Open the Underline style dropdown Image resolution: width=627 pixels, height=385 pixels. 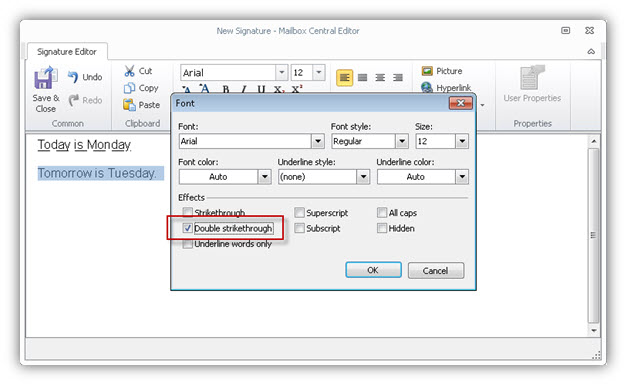pyautogui.click(x=363, y=177)
